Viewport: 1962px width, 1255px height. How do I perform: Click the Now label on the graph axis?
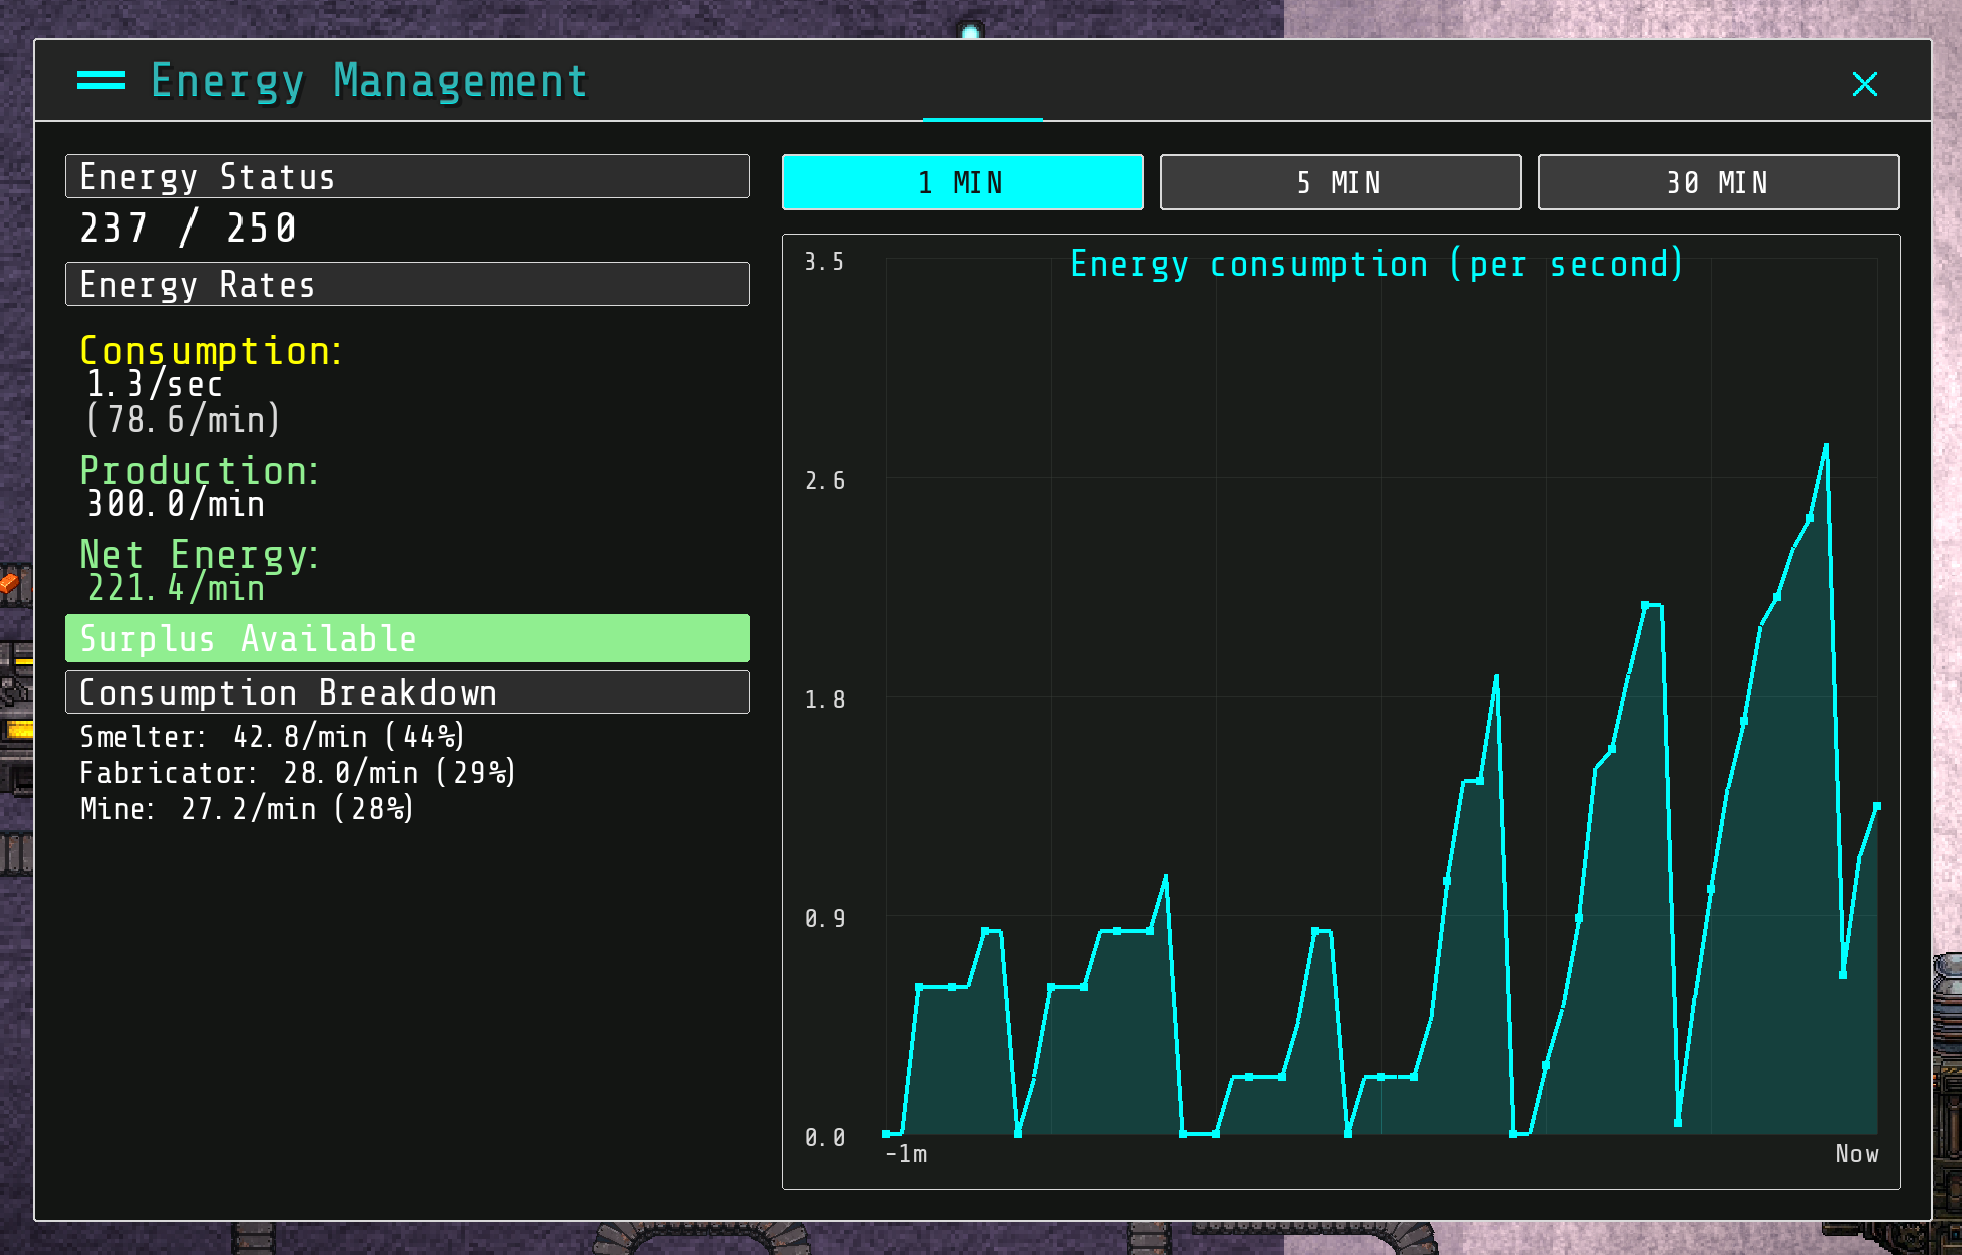pos(1856,1154)
